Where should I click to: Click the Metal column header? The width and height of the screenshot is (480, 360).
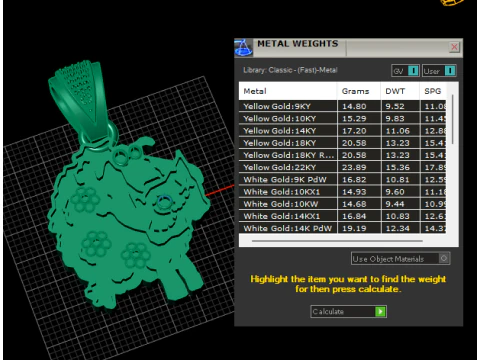[x=288, y=91]
